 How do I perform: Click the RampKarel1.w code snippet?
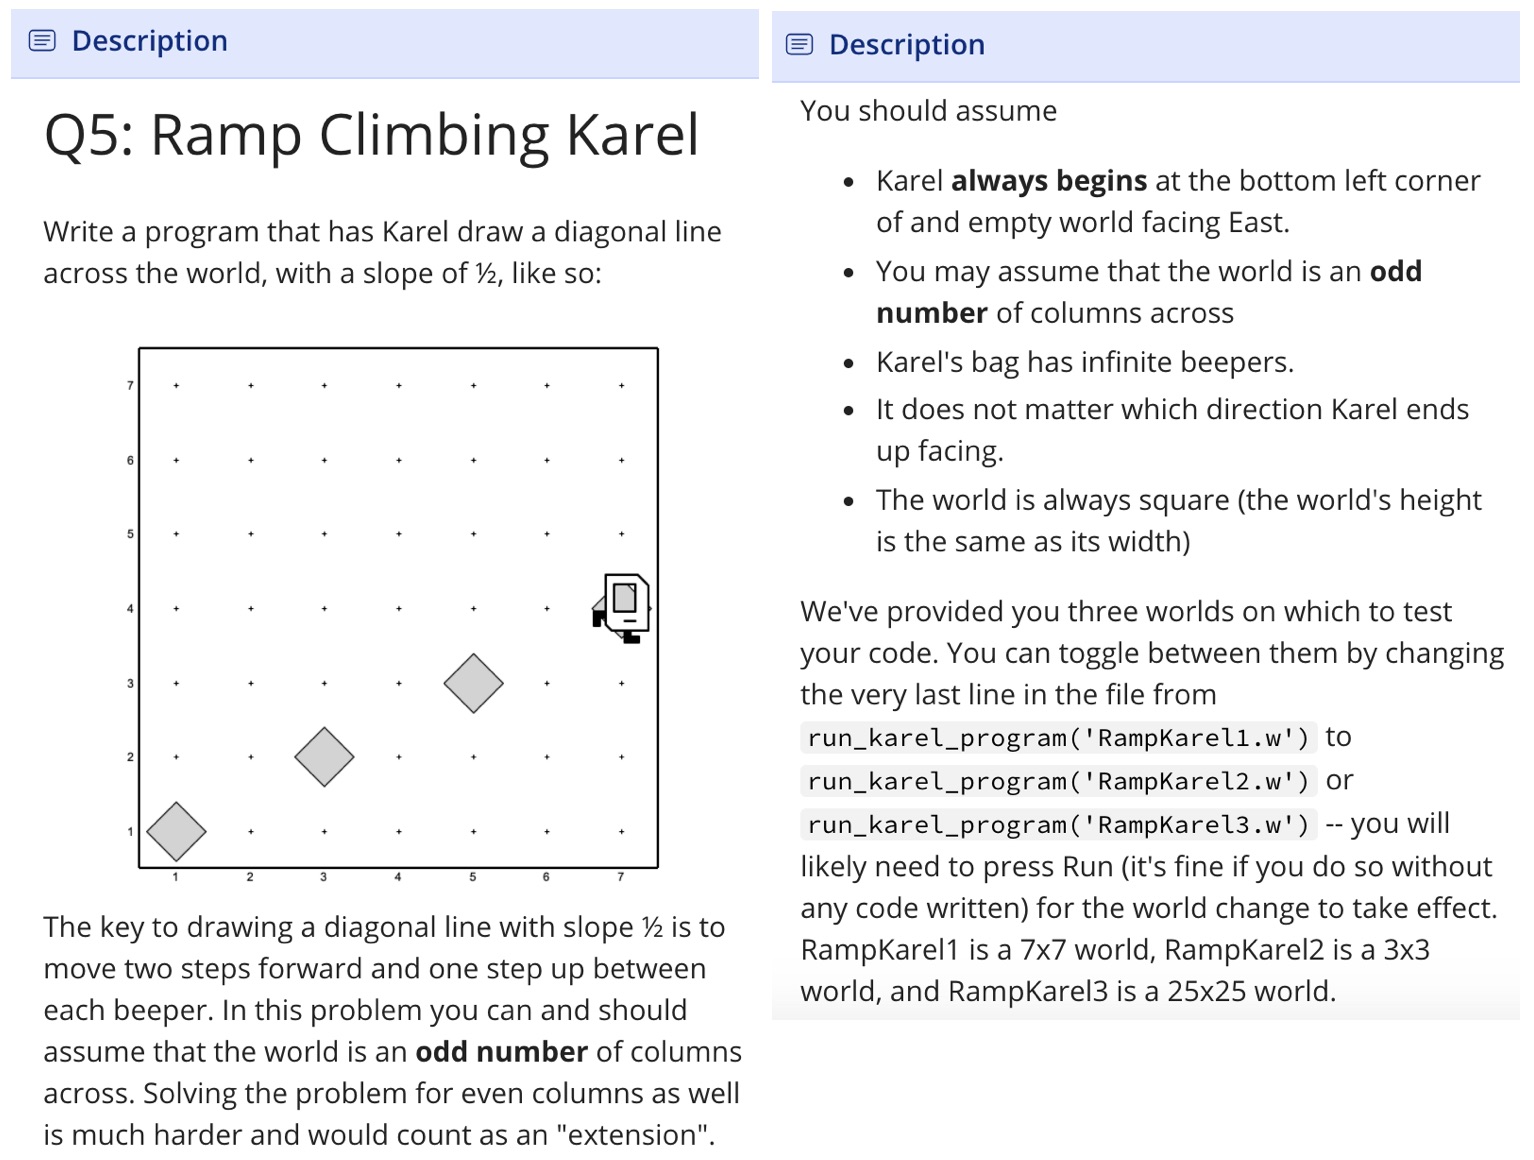pyautogui.click(x=1058, y=738)
